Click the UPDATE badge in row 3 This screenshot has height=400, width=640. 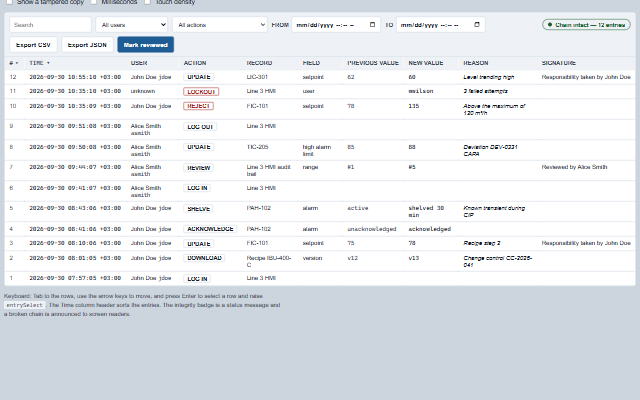[198, 244]
